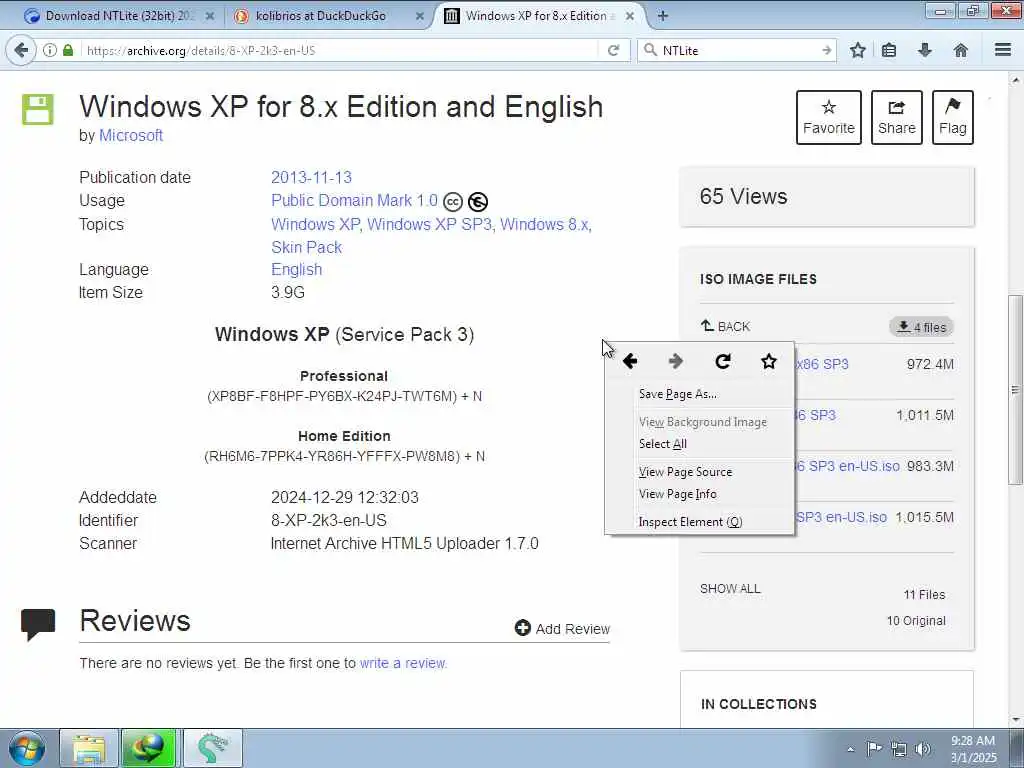The height and width of the screenshot is (768, 1024).
Task: Click 11 Files link
Action: coord(924,594)
